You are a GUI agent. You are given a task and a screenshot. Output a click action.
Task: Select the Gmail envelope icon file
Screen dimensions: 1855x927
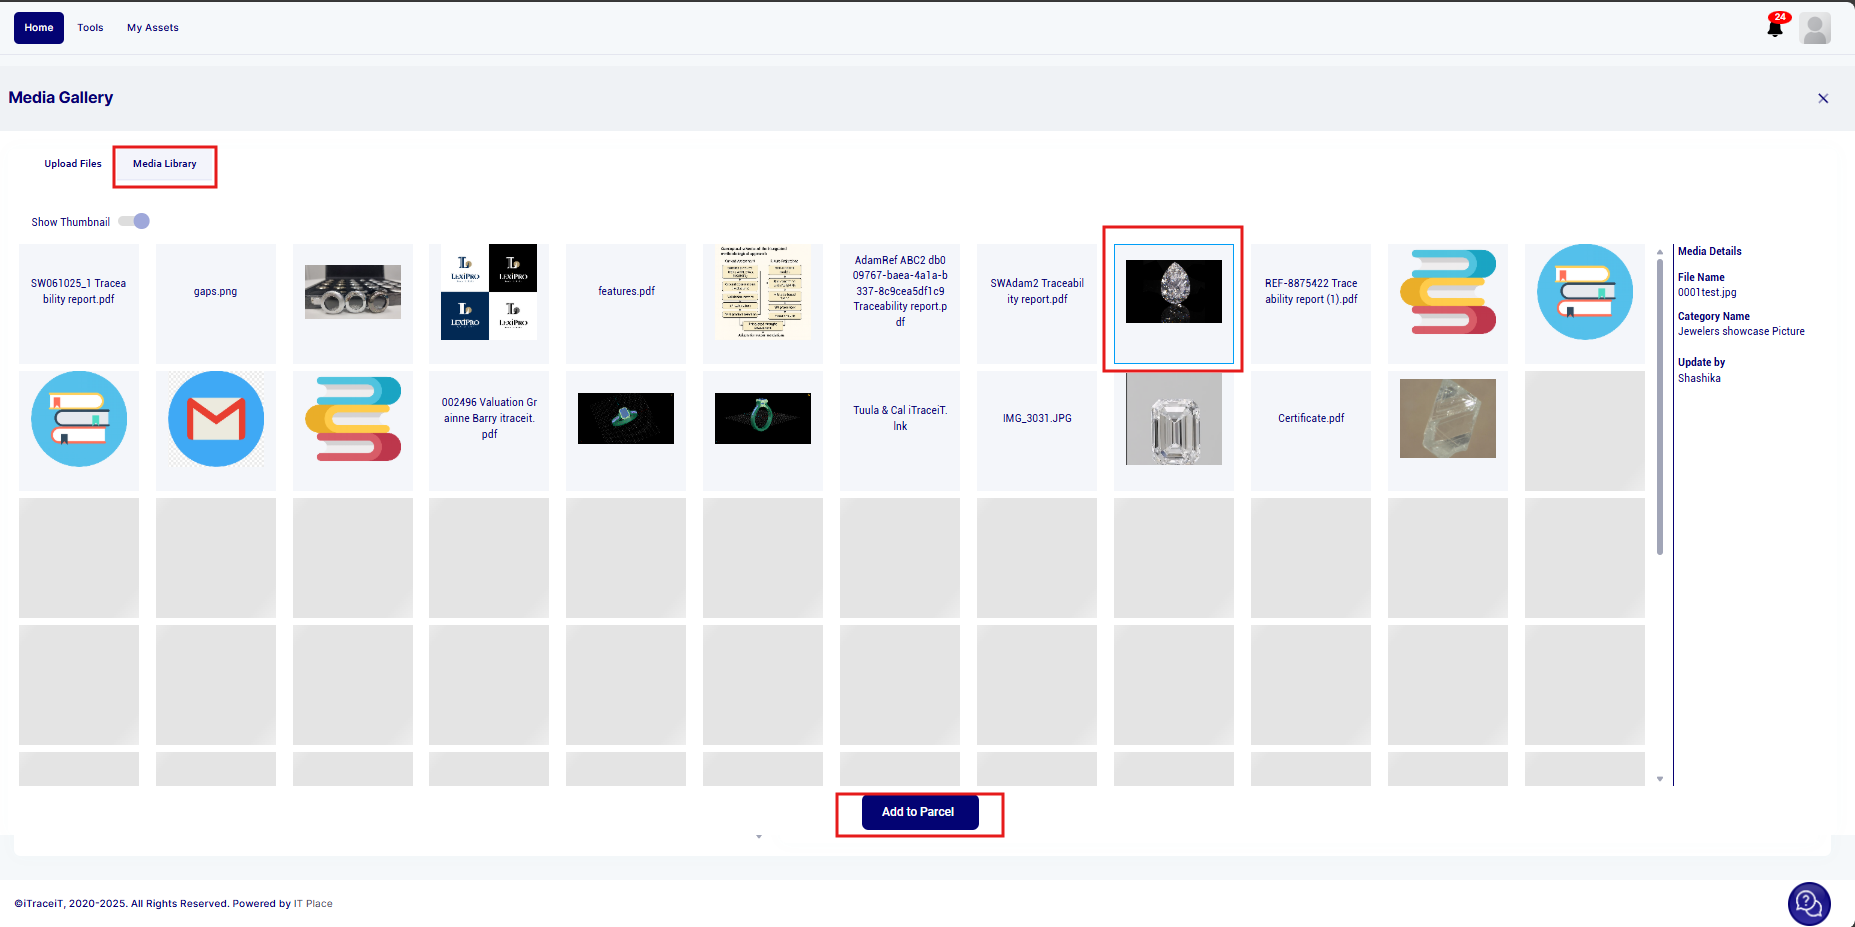(x=216, y=419)
